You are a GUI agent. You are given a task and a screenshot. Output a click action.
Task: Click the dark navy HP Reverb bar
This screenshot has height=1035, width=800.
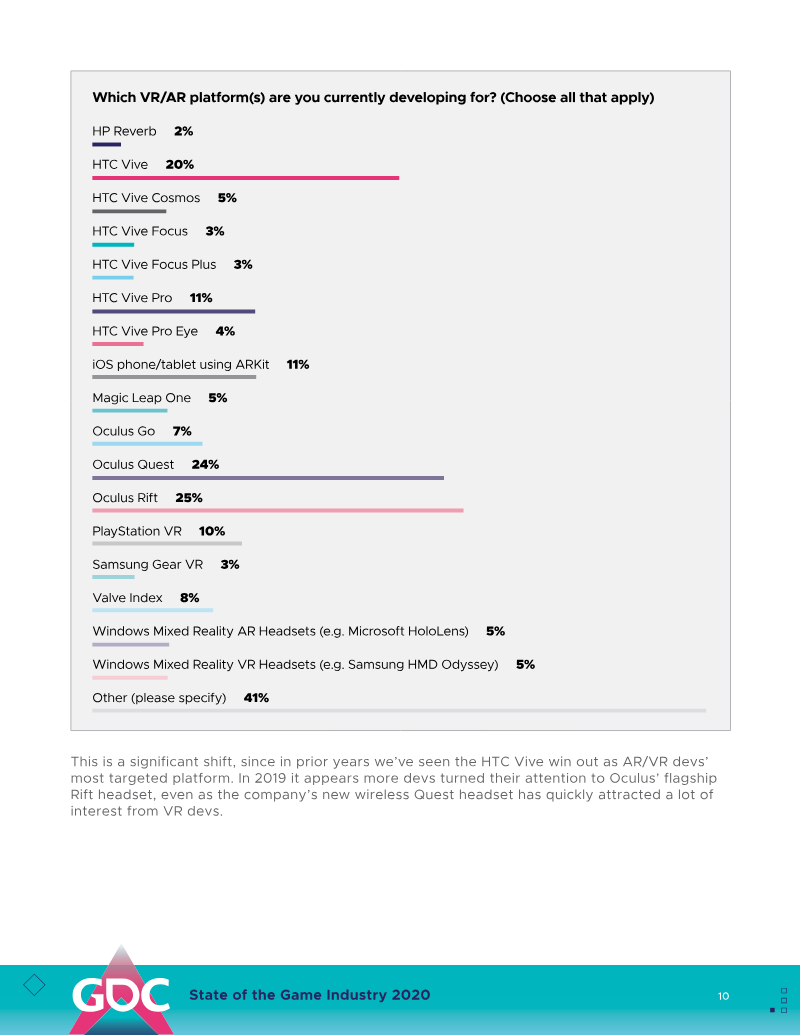point(106,145)
